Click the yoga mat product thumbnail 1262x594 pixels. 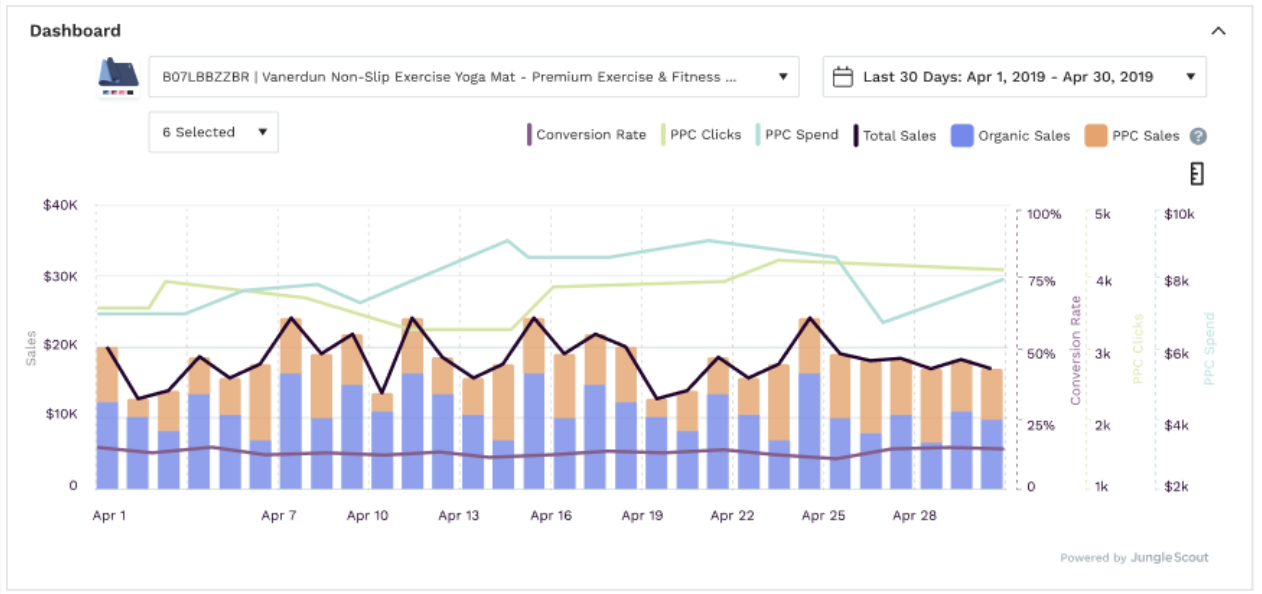[x=118, y=76]
